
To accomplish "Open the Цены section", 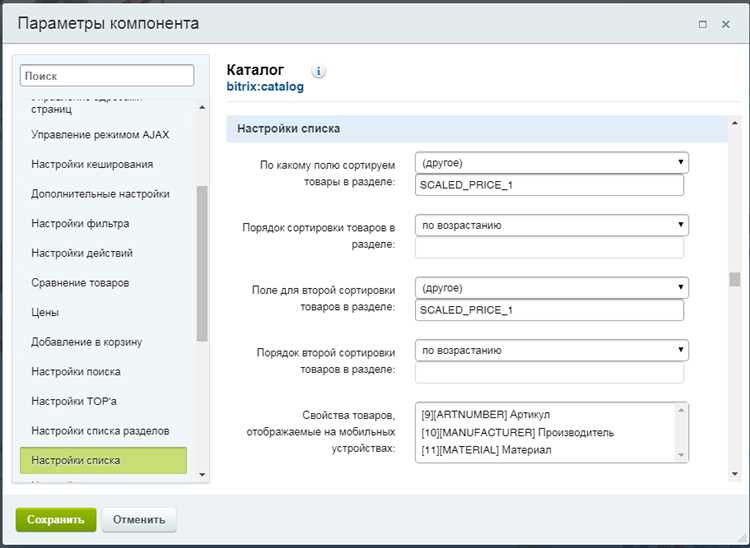I will point(45,313).
